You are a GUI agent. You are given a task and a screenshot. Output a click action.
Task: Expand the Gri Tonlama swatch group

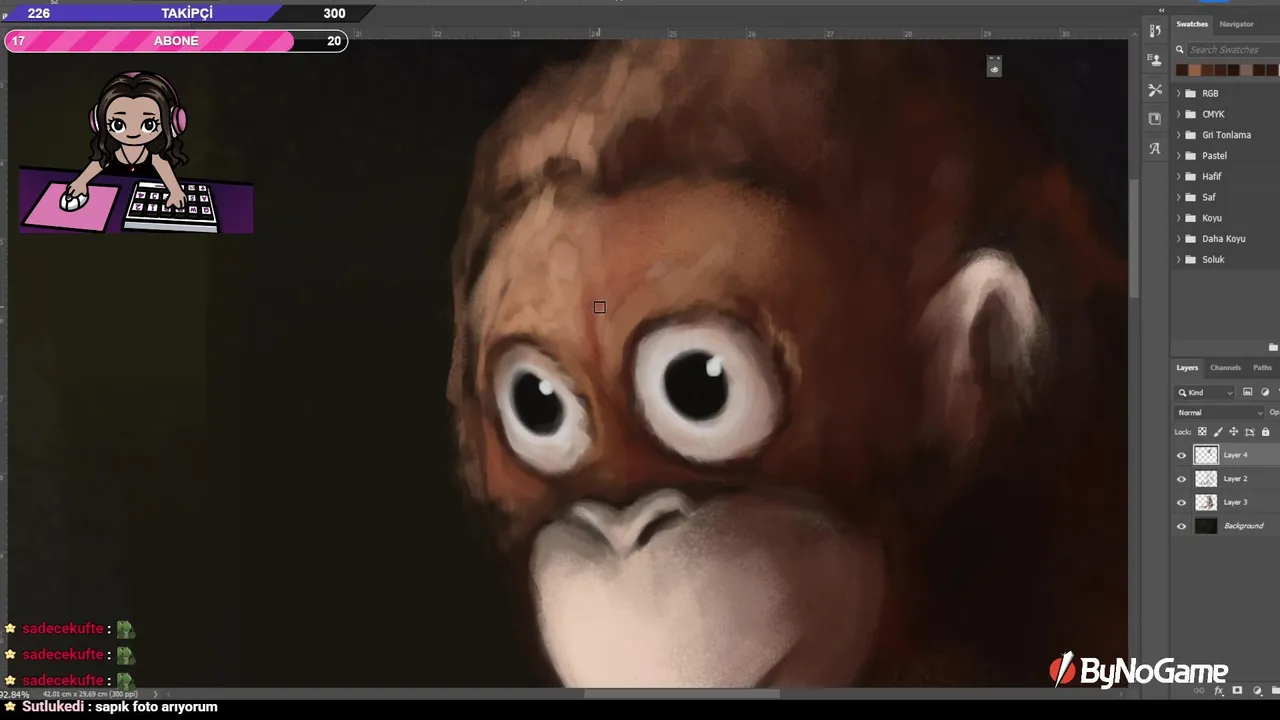(x=1178, y=135)
